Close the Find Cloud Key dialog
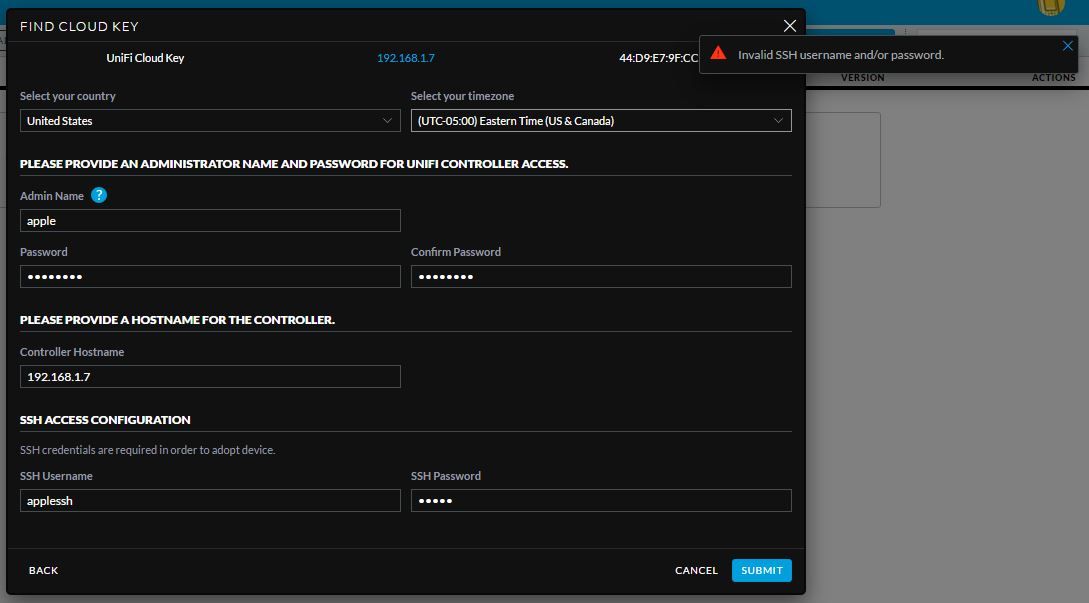This screenshot has height=603, width=1089. click(x=790, y=26)
